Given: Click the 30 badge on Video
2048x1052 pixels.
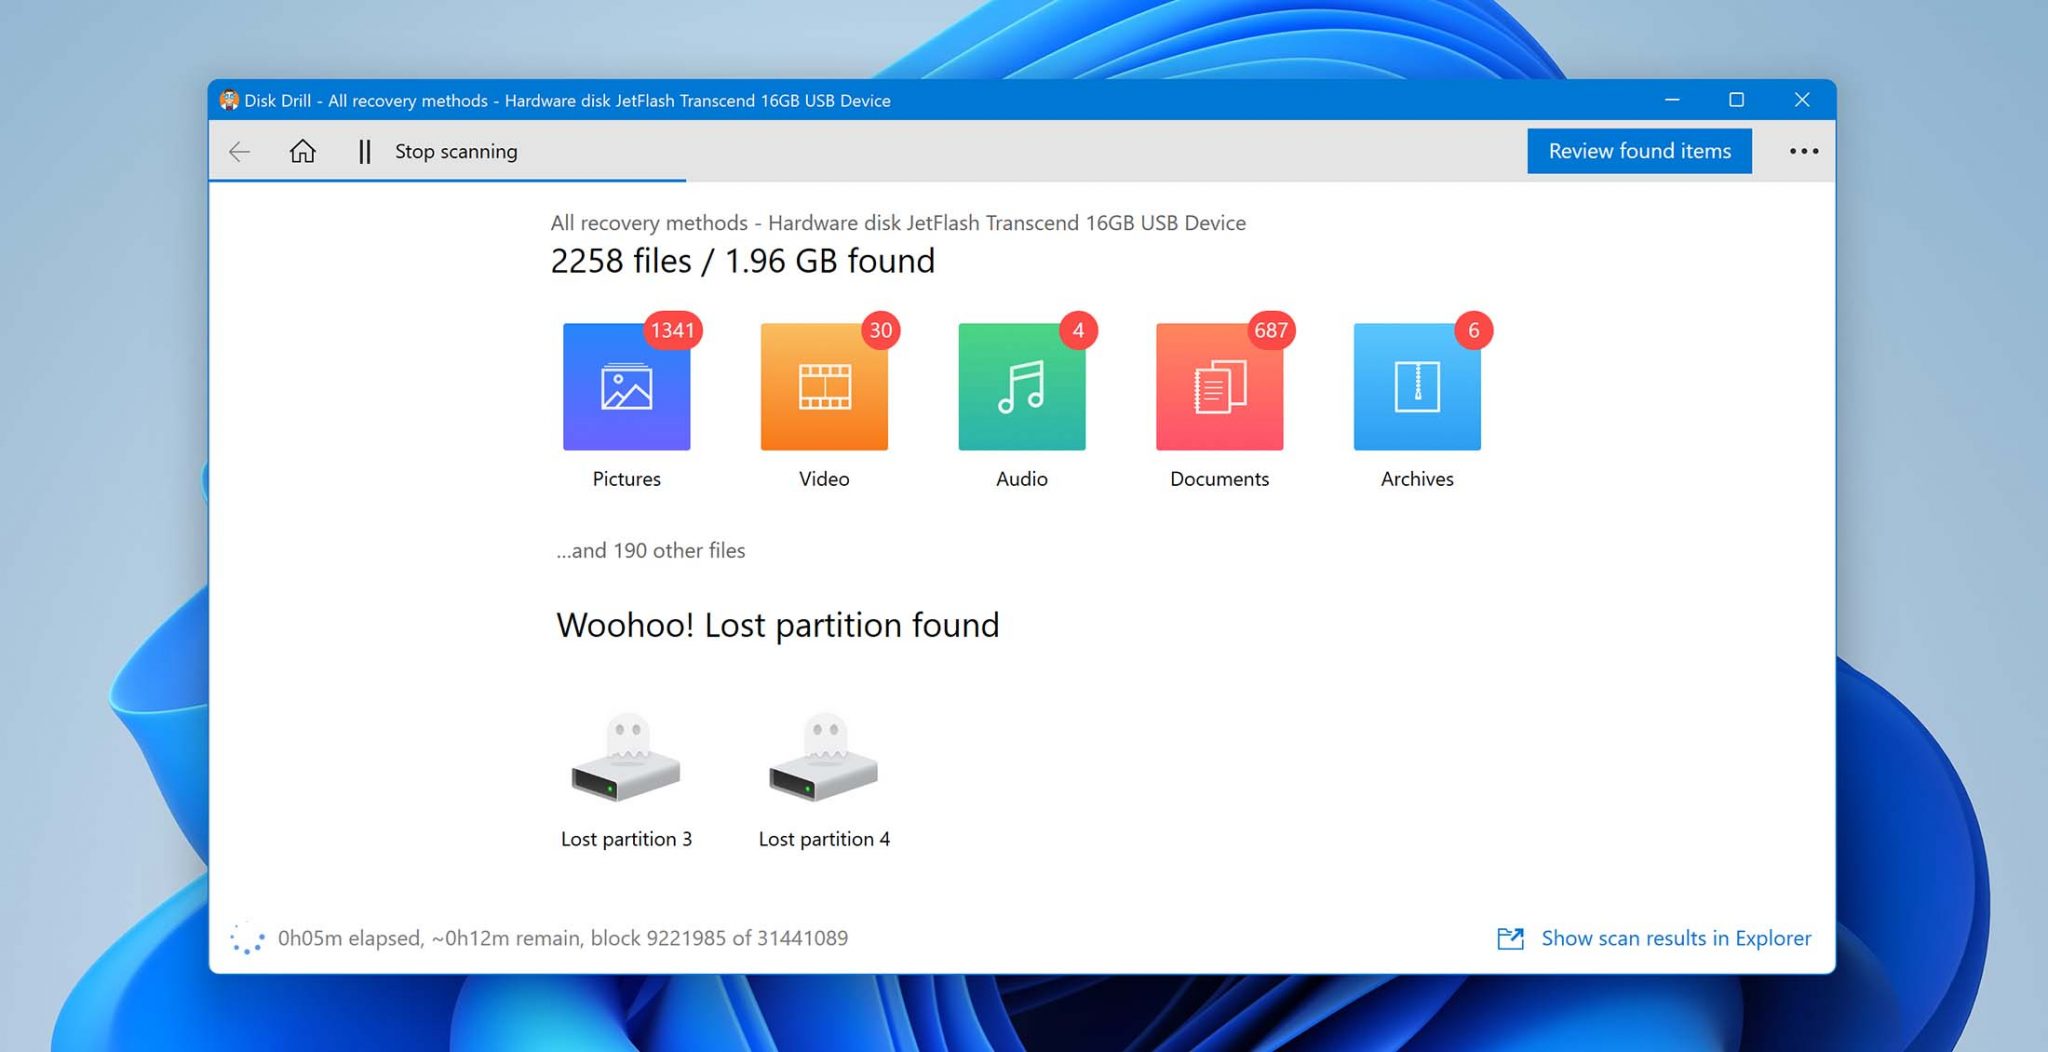Looking at the screenshot, I should coord(880,330).
